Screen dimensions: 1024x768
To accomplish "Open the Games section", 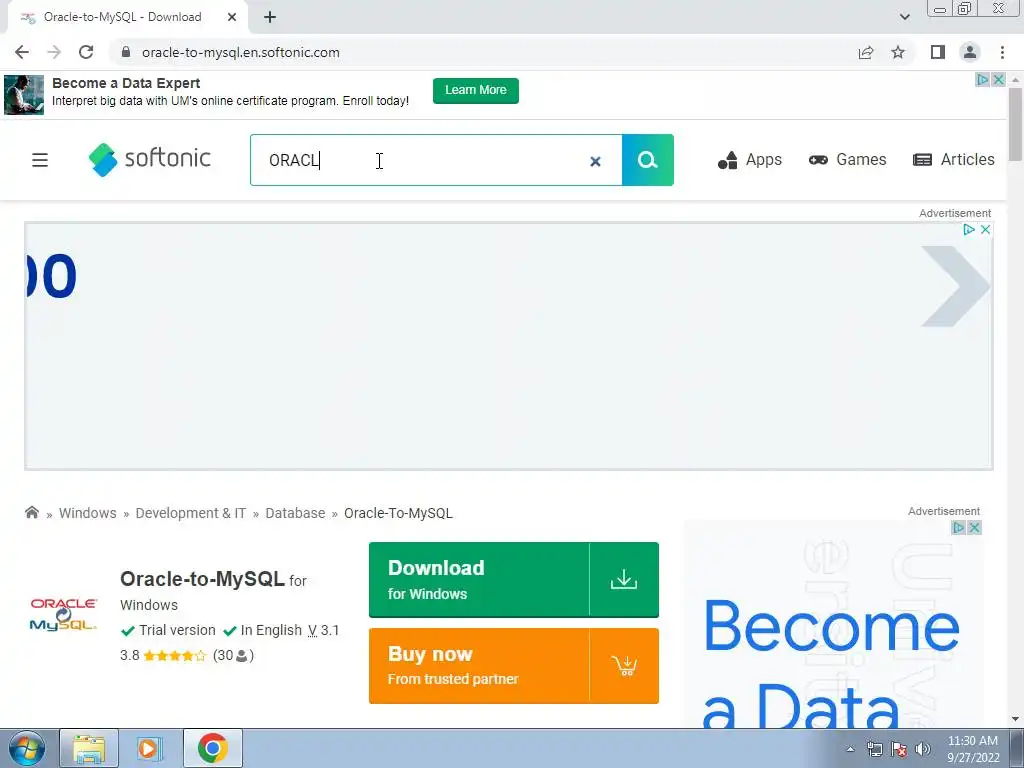I will 848,159.
